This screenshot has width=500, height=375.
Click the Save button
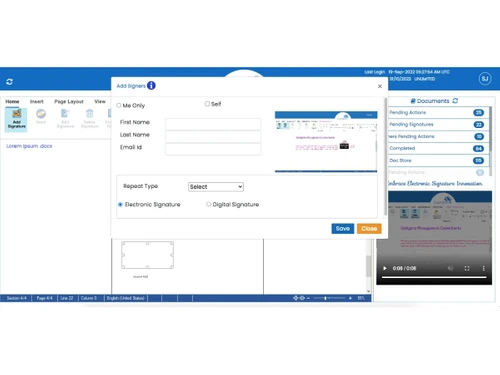(x=343, y=229)
